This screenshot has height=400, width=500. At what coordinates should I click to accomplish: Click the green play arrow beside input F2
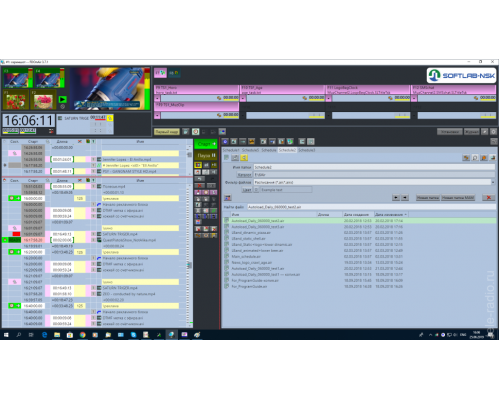[62, 99]
